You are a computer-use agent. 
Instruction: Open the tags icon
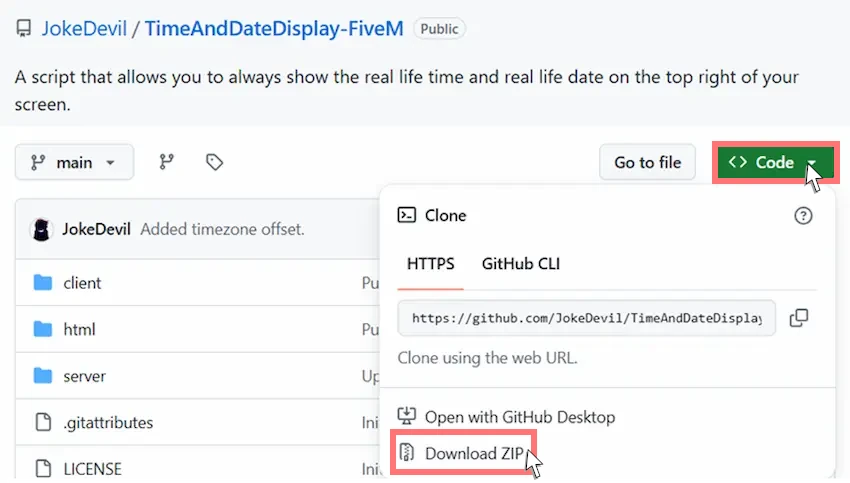click(x=214, y=162)
